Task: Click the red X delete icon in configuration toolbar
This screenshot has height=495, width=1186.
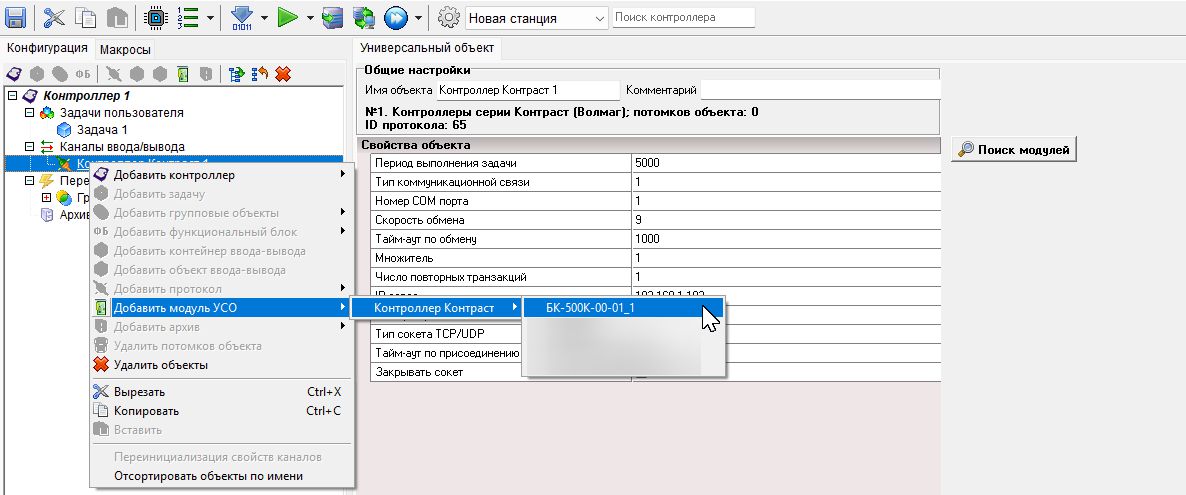Action: (x=283, y=74)
